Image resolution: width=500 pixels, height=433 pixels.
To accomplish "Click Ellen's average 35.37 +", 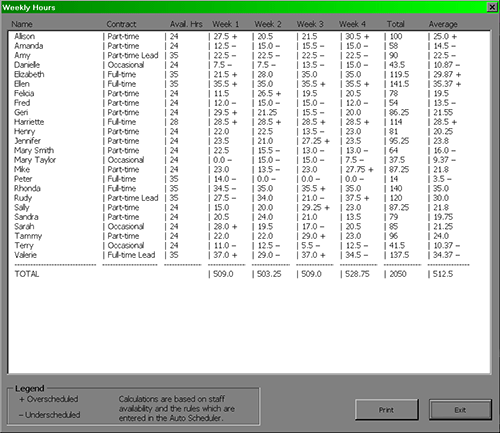I will (x=447, y=84).
